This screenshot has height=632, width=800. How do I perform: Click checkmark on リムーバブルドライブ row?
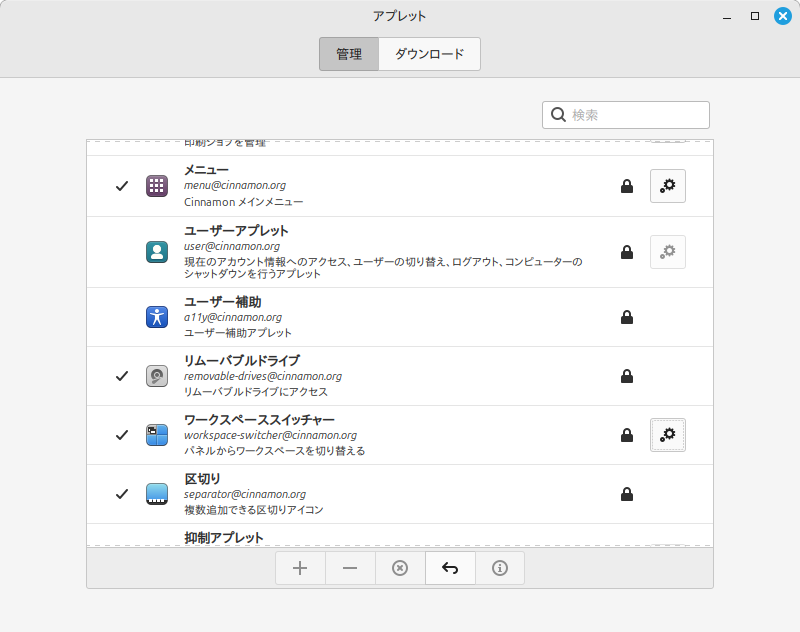[122, 376]
